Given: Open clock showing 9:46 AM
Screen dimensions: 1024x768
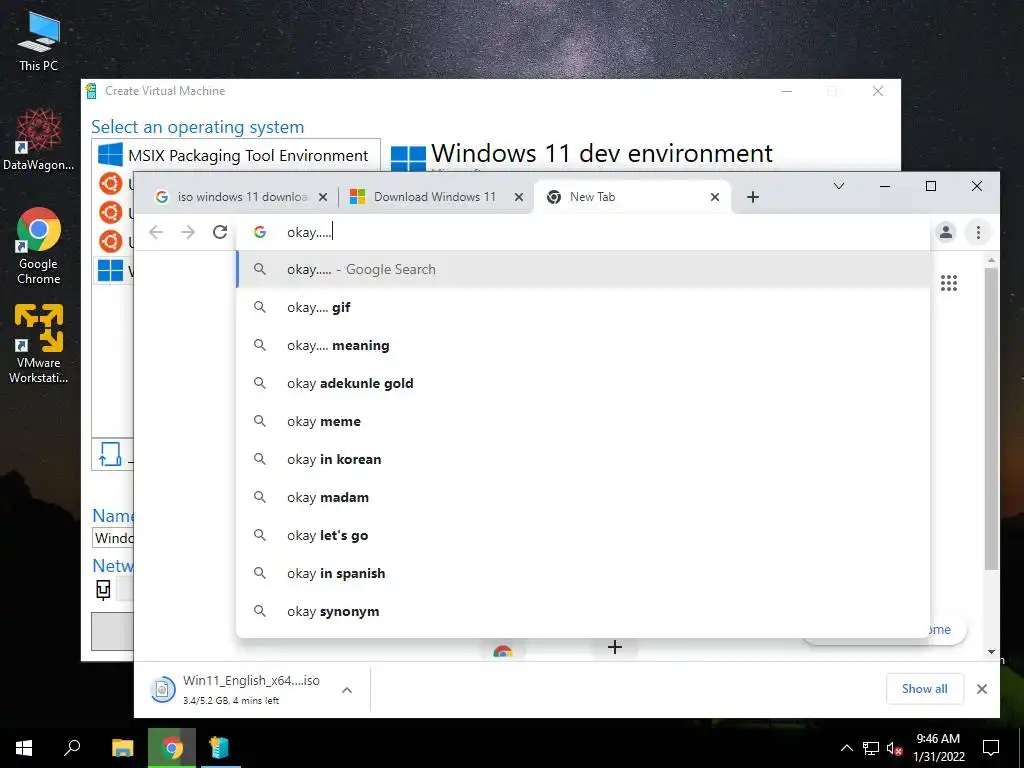Looking at the screenshot, I should (938, 748).
